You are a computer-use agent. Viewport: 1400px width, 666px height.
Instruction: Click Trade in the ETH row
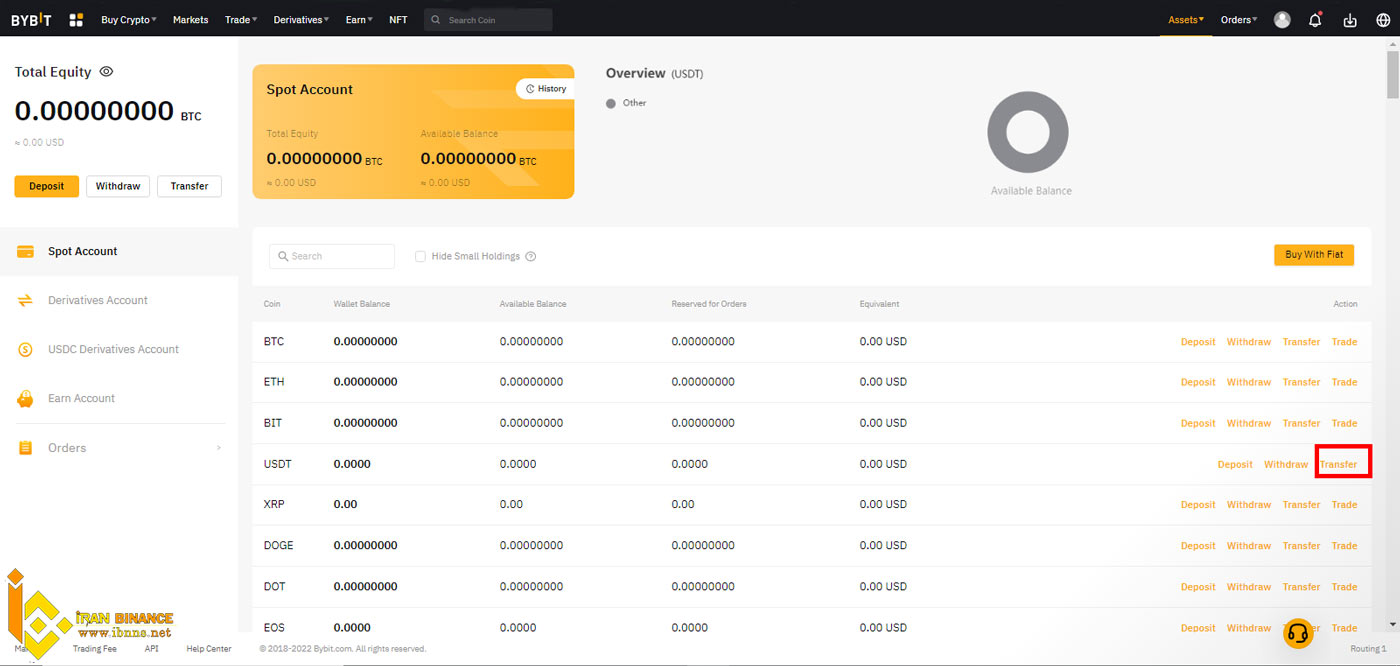pyautogui.click(x=1344, y=382)
